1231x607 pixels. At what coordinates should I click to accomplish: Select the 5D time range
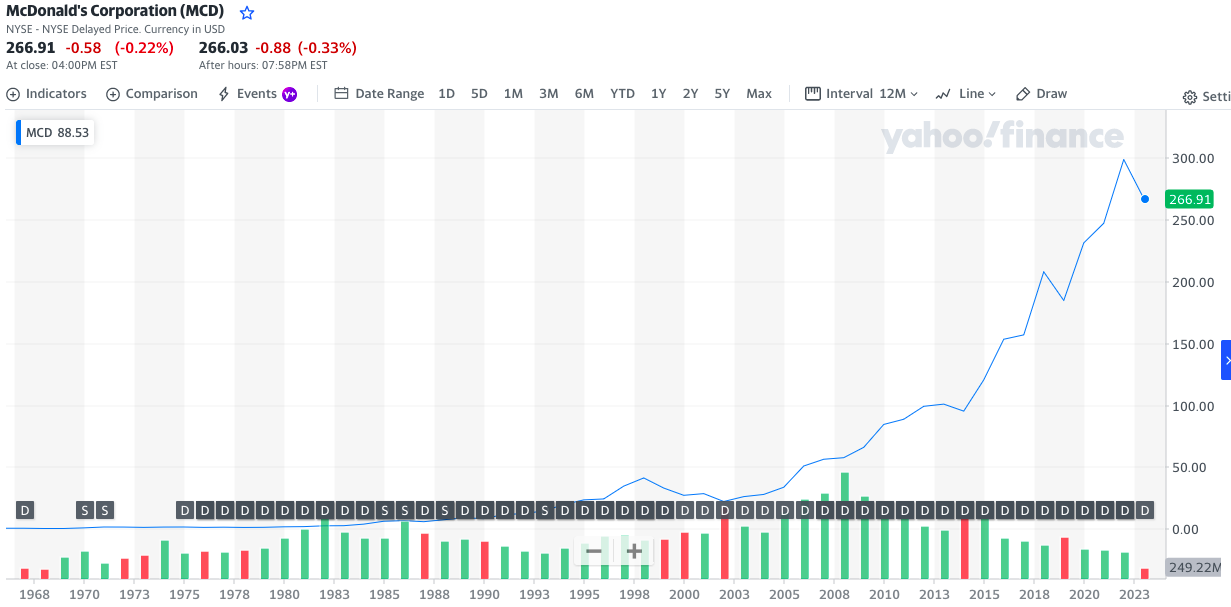(x=479, y=94)
